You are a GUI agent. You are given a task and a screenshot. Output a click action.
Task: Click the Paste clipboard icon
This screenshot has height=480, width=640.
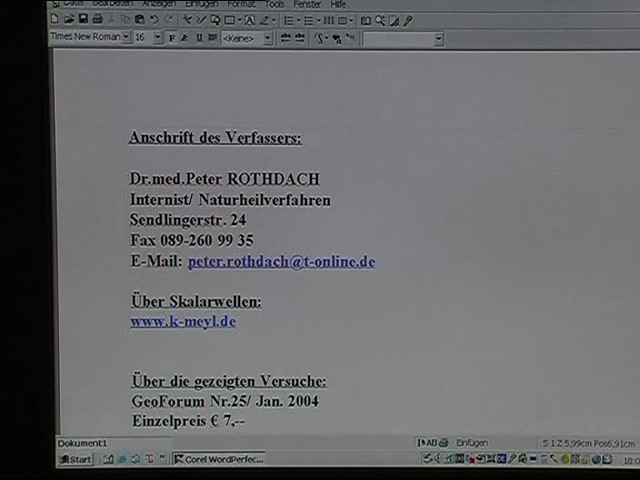point(140,19)
